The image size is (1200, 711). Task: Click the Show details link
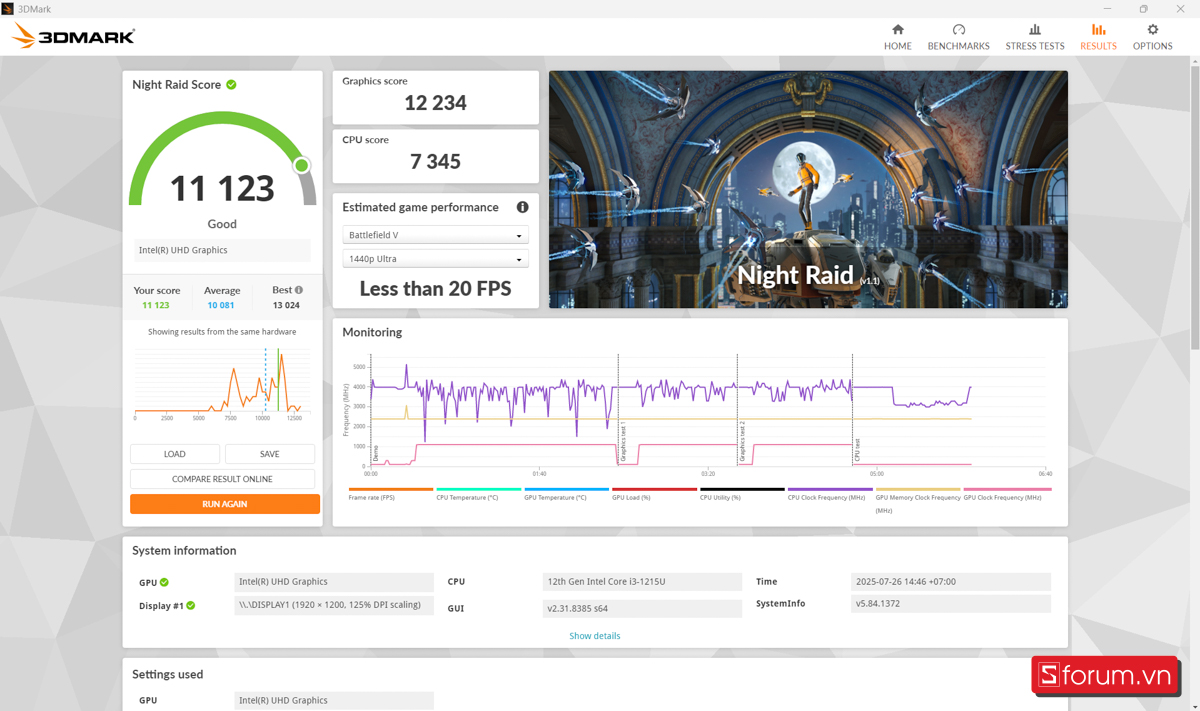tap(595, 636)
